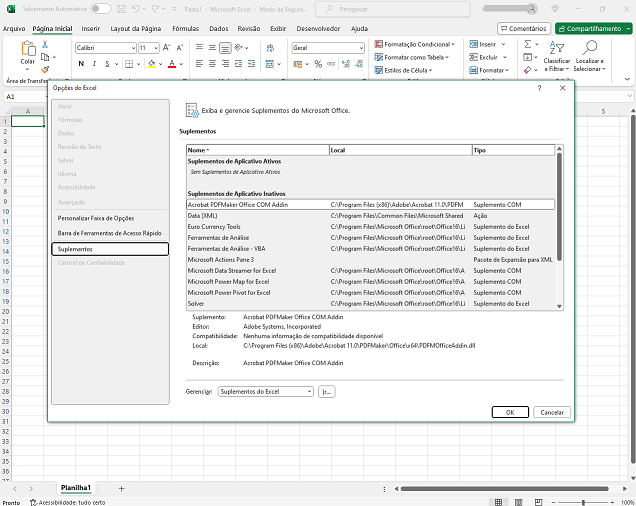Click the wrap text icon
This screenshot has height=506, width=636.
point(271,48)
